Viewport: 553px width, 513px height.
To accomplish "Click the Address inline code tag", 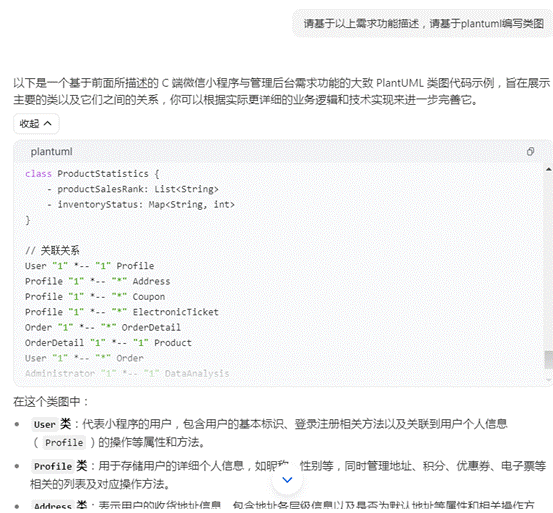I will pyautogui.click(x=53, y=506).
